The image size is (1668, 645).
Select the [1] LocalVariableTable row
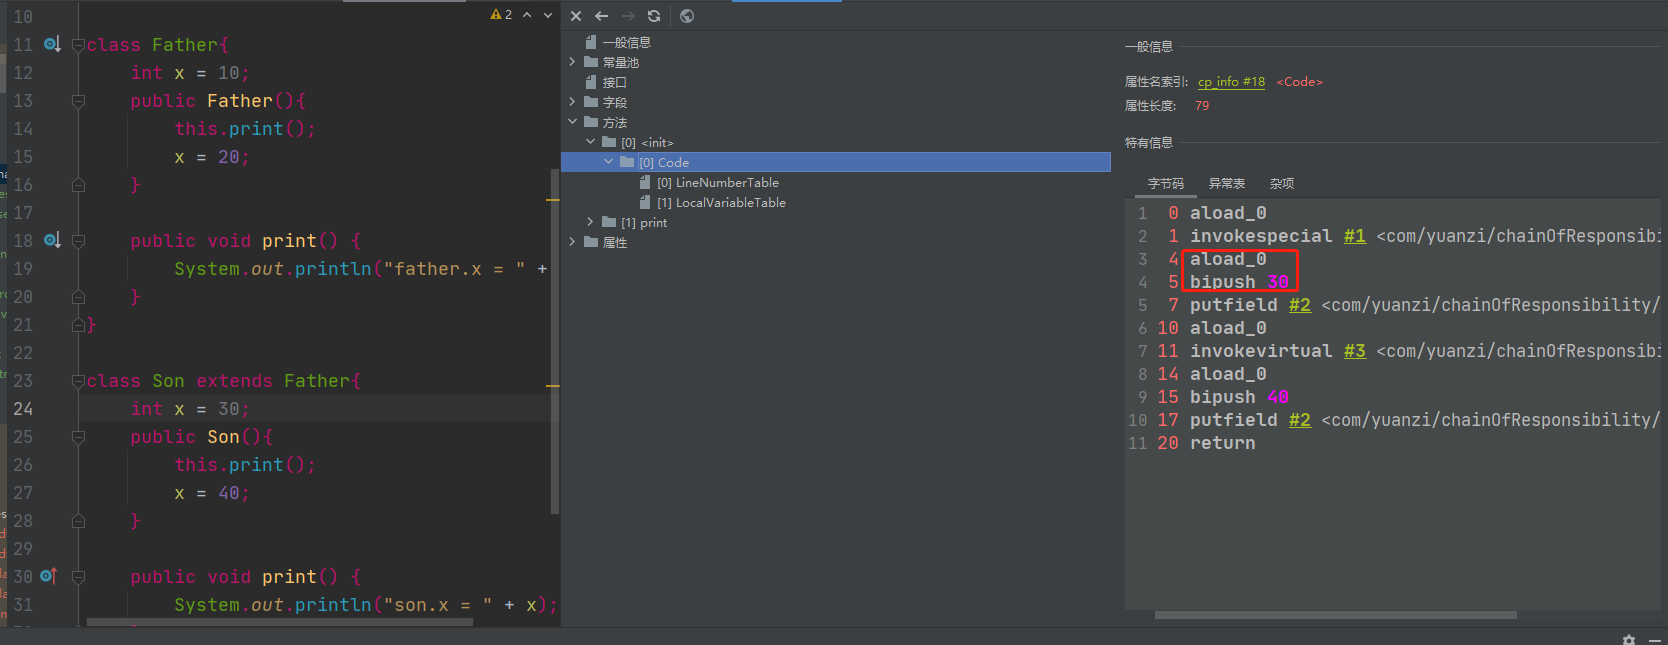(836, 202)
